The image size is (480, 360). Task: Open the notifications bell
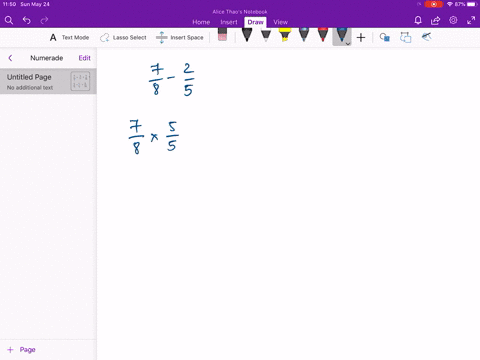tap(418, 20)
